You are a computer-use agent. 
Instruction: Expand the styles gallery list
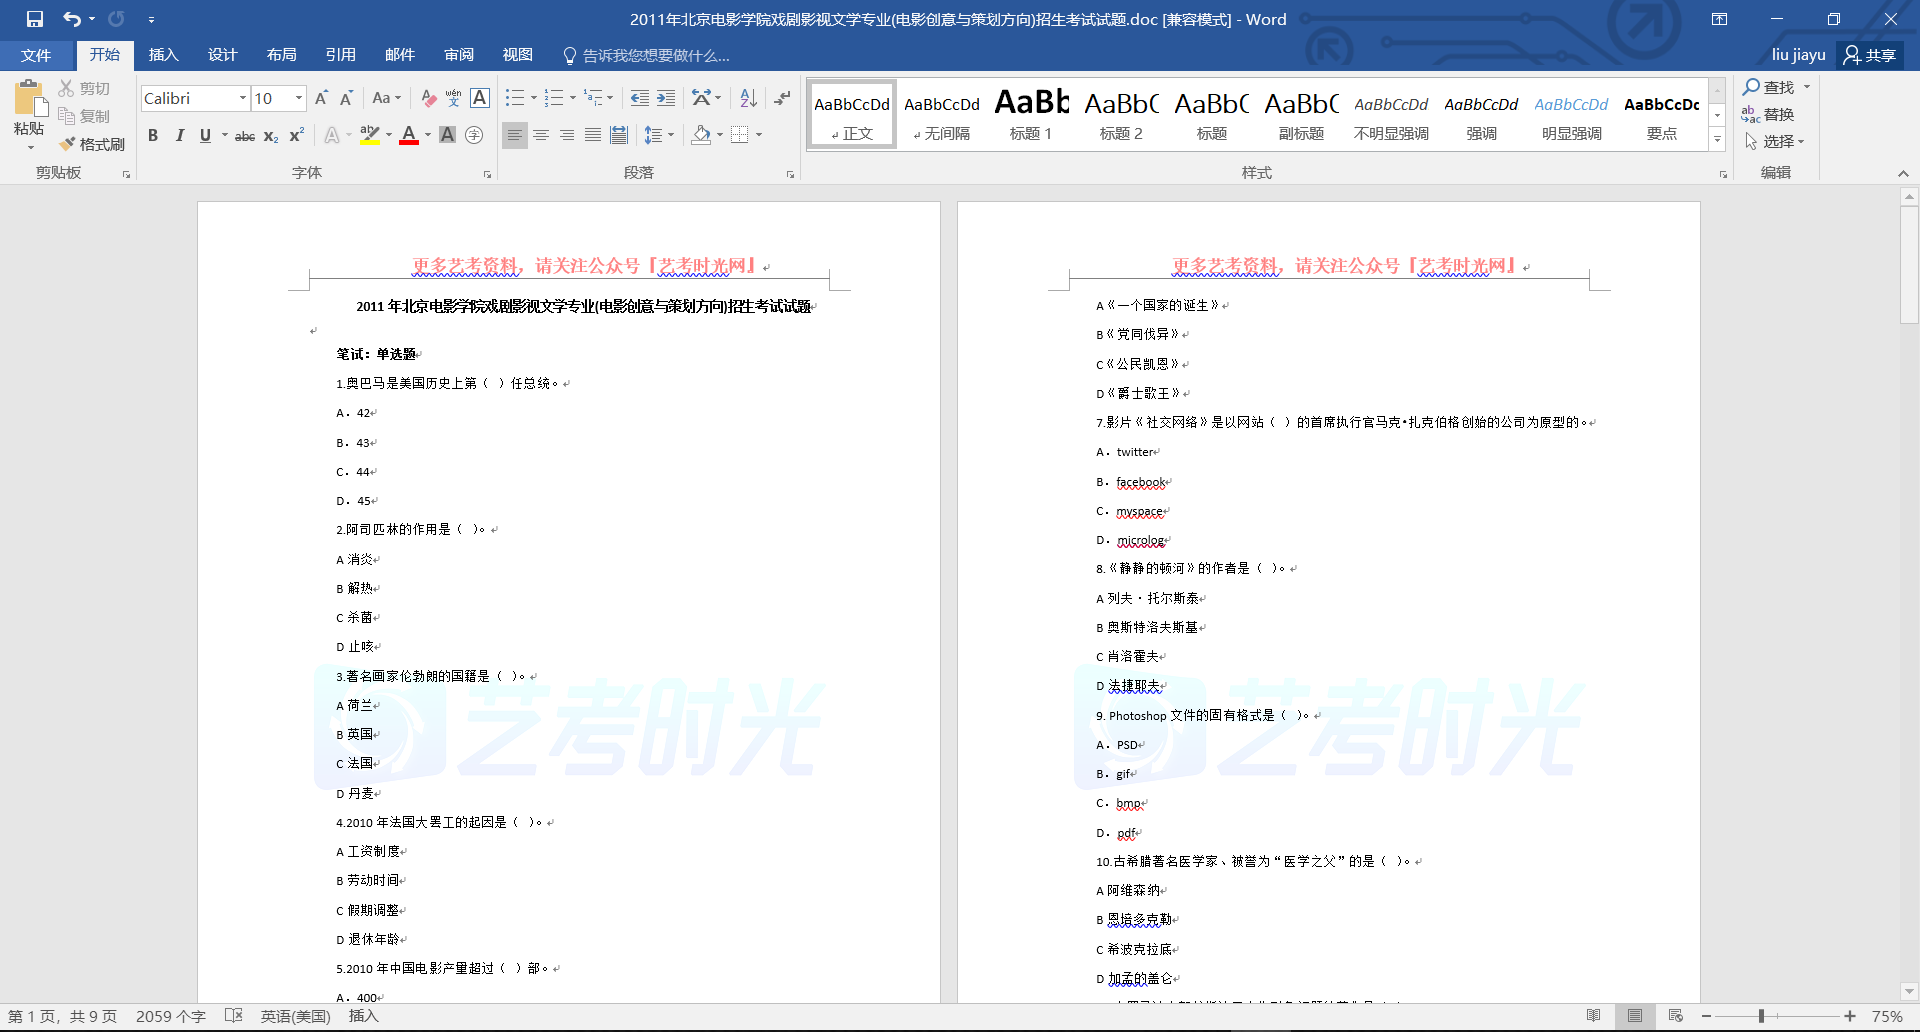pos(1717,140)
